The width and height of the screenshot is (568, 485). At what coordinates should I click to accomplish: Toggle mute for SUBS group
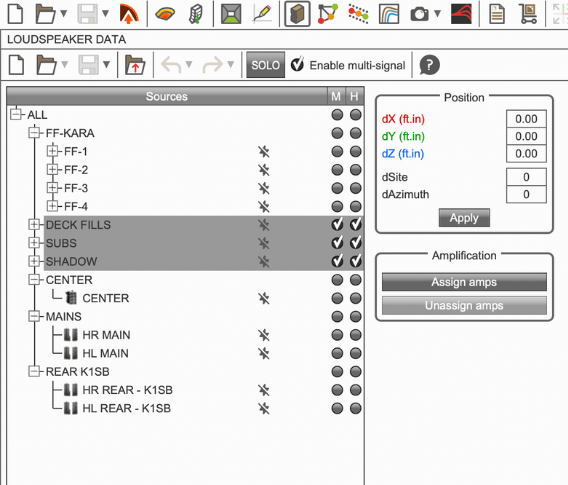tap(337, 242)
